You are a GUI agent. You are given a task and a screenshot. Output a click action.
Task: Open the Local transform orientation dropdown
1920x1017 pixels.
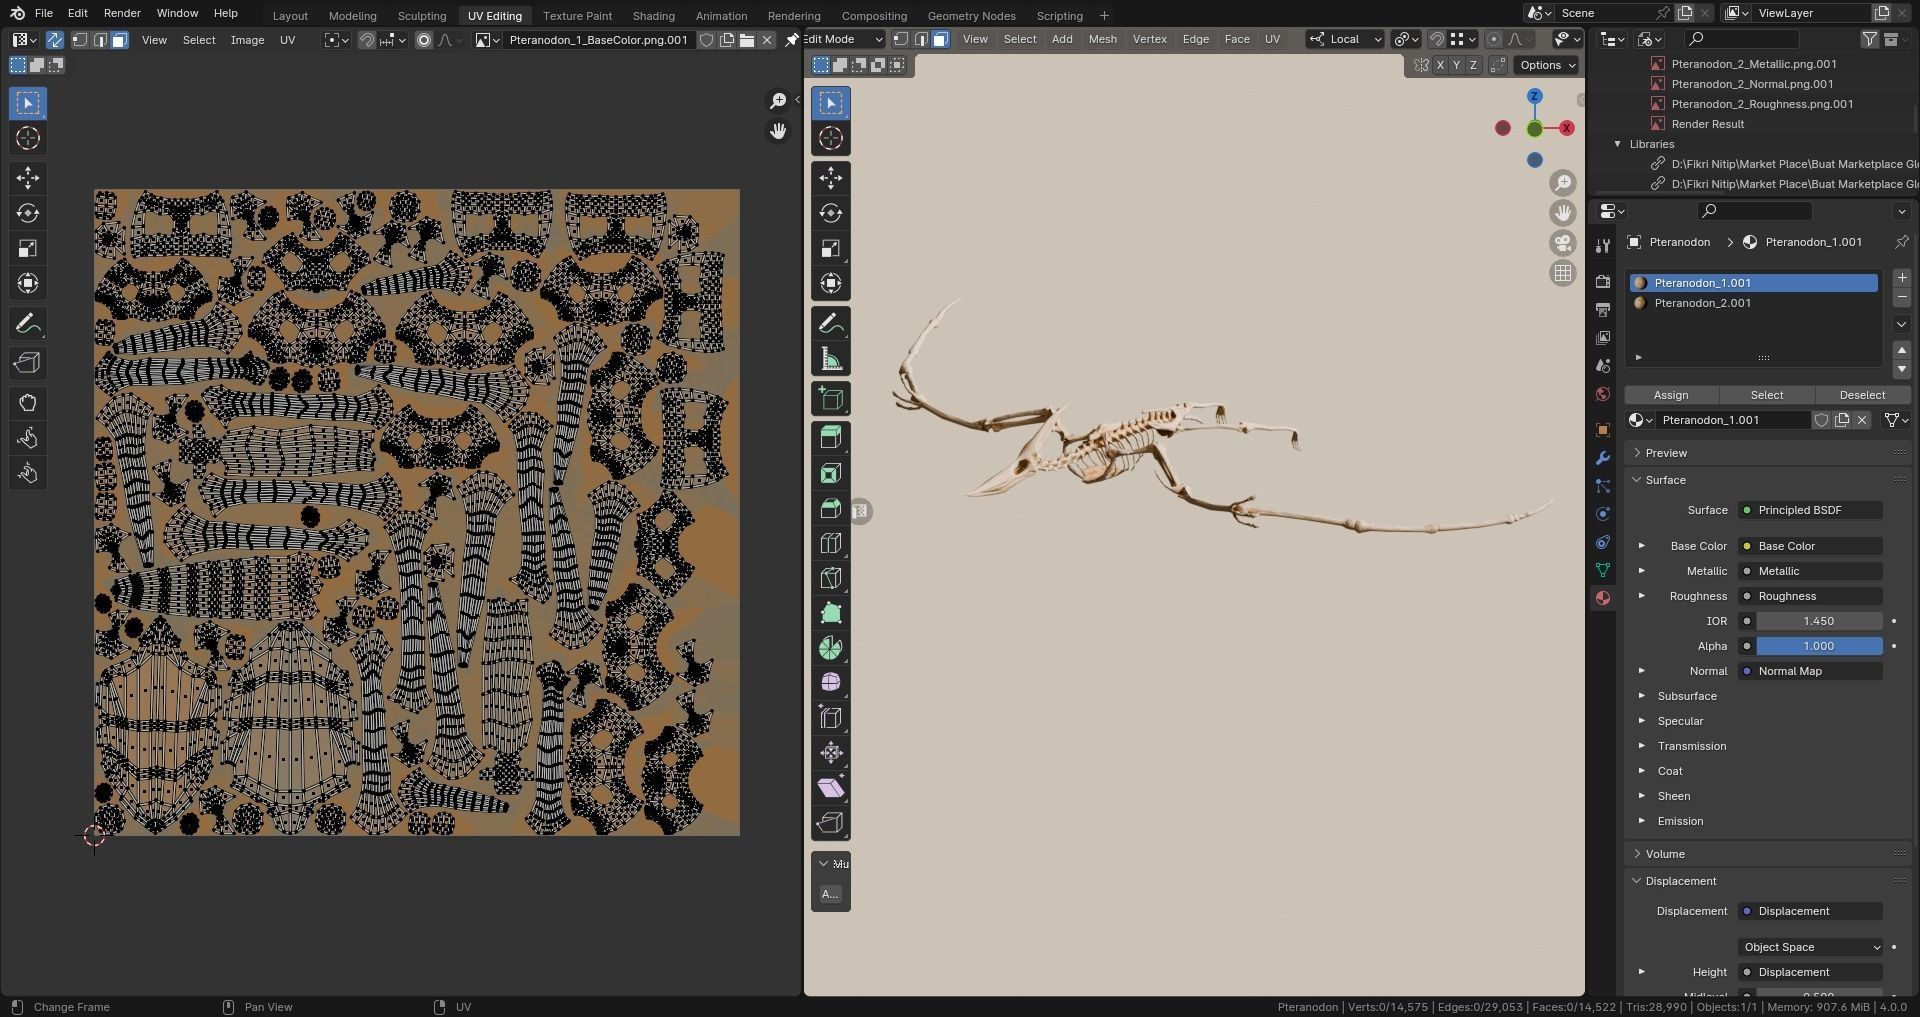(1345, 39)
